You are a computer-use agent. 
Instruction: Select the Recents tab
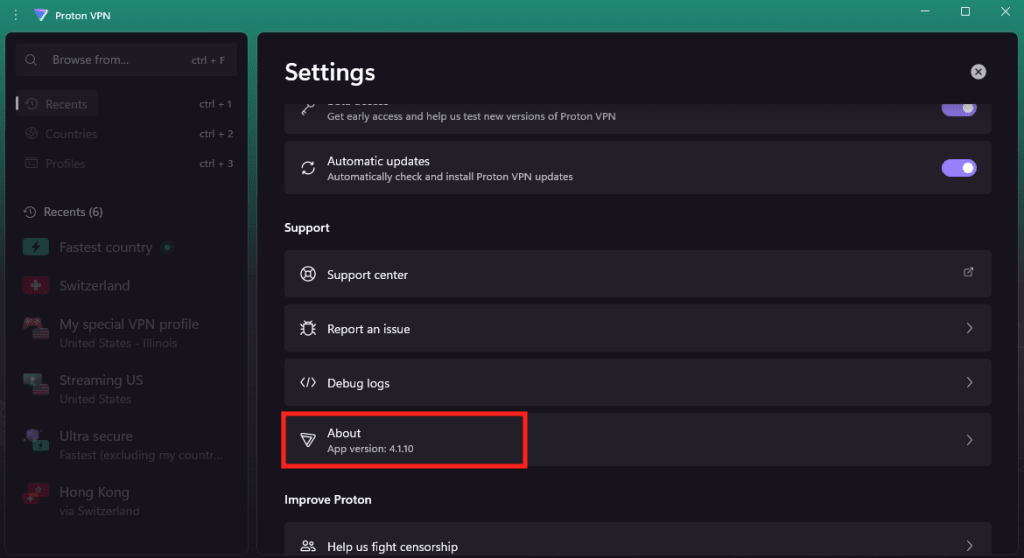pyautogui.click(x=57, y=104)
